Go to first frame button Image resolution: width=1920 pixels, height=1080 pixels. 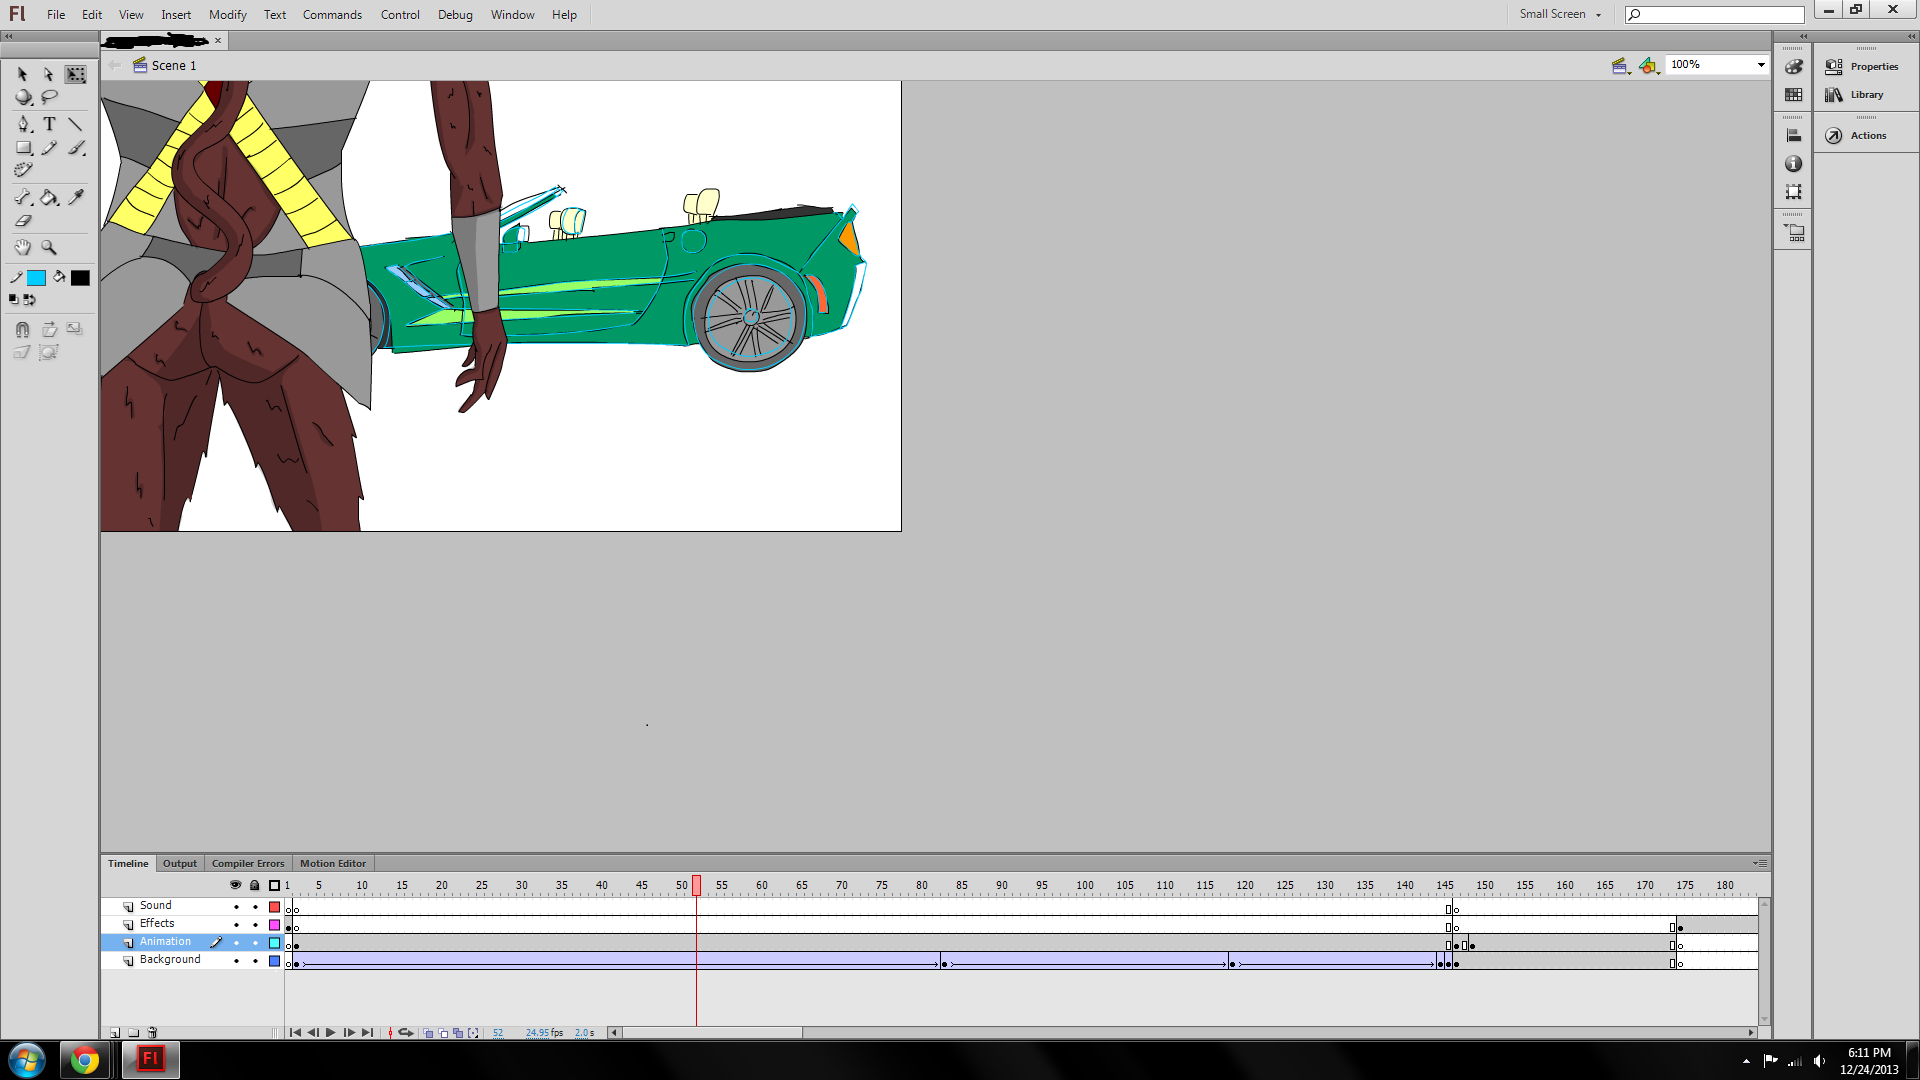(295, 1033)
